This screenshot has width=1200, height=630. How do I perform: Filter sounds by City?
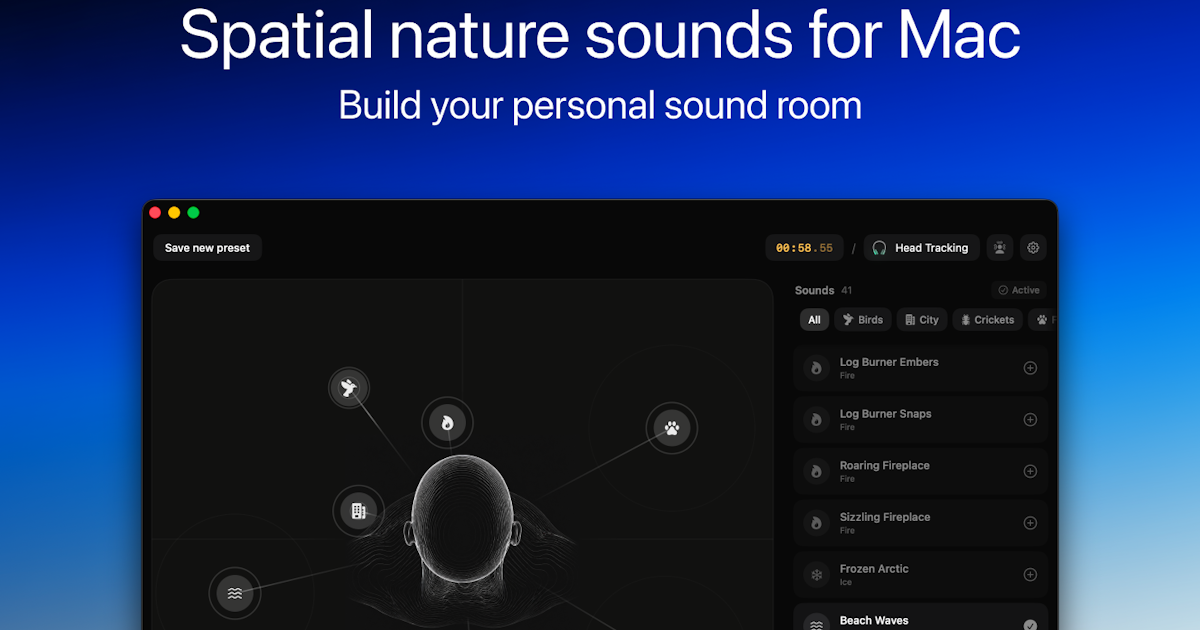tap(922, 320)
